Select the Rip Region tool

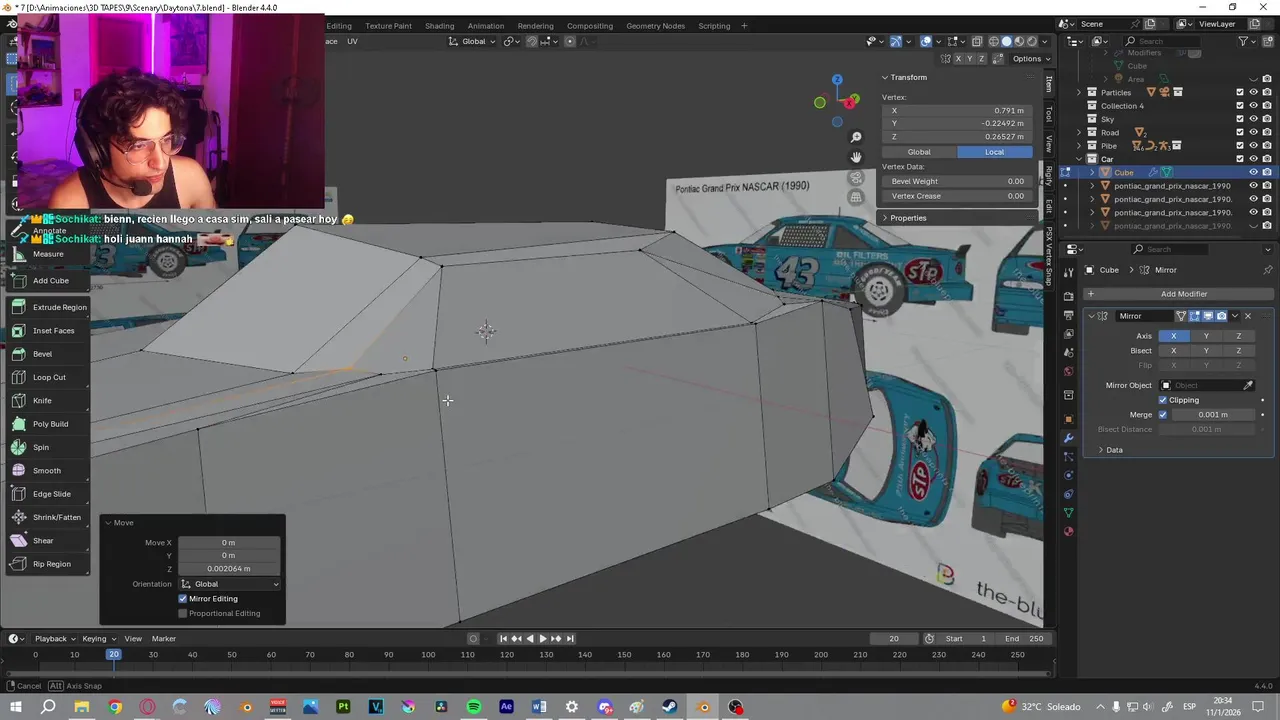tap(48, 564)
